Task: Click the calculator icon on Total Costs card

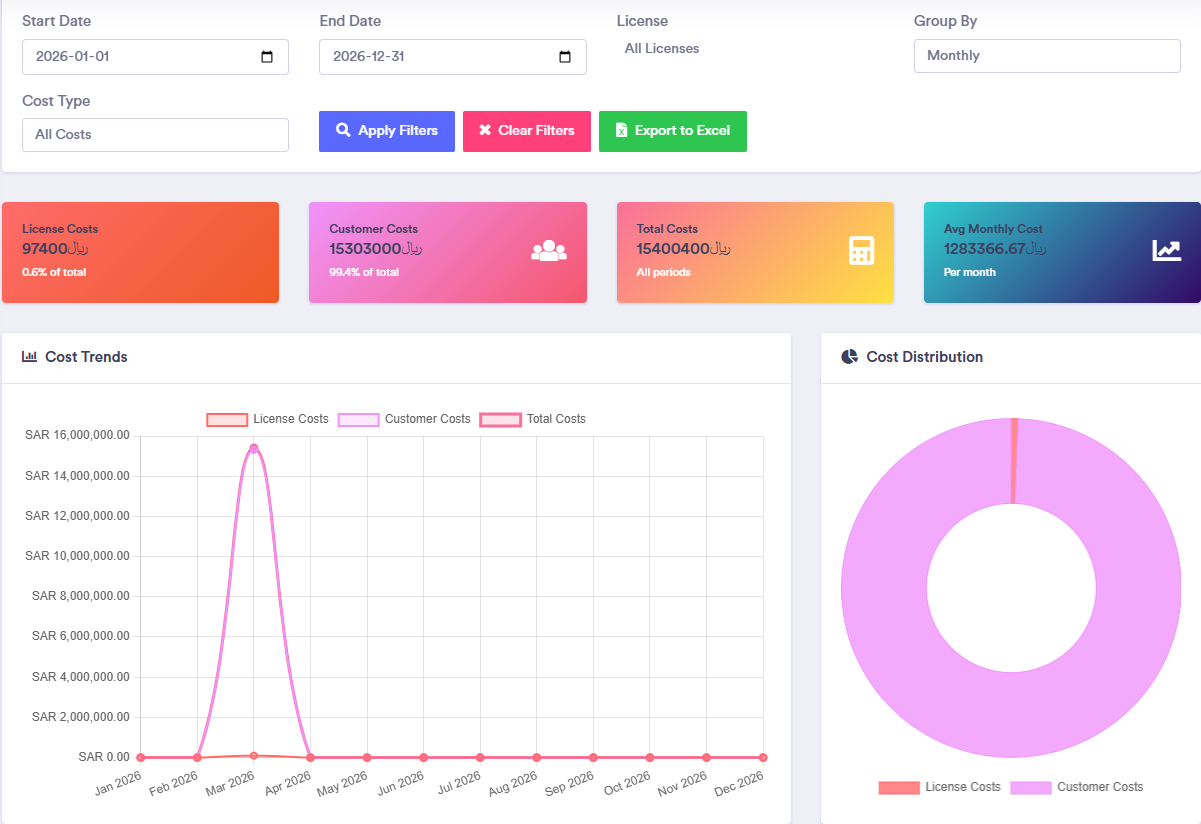Action: 861,251
